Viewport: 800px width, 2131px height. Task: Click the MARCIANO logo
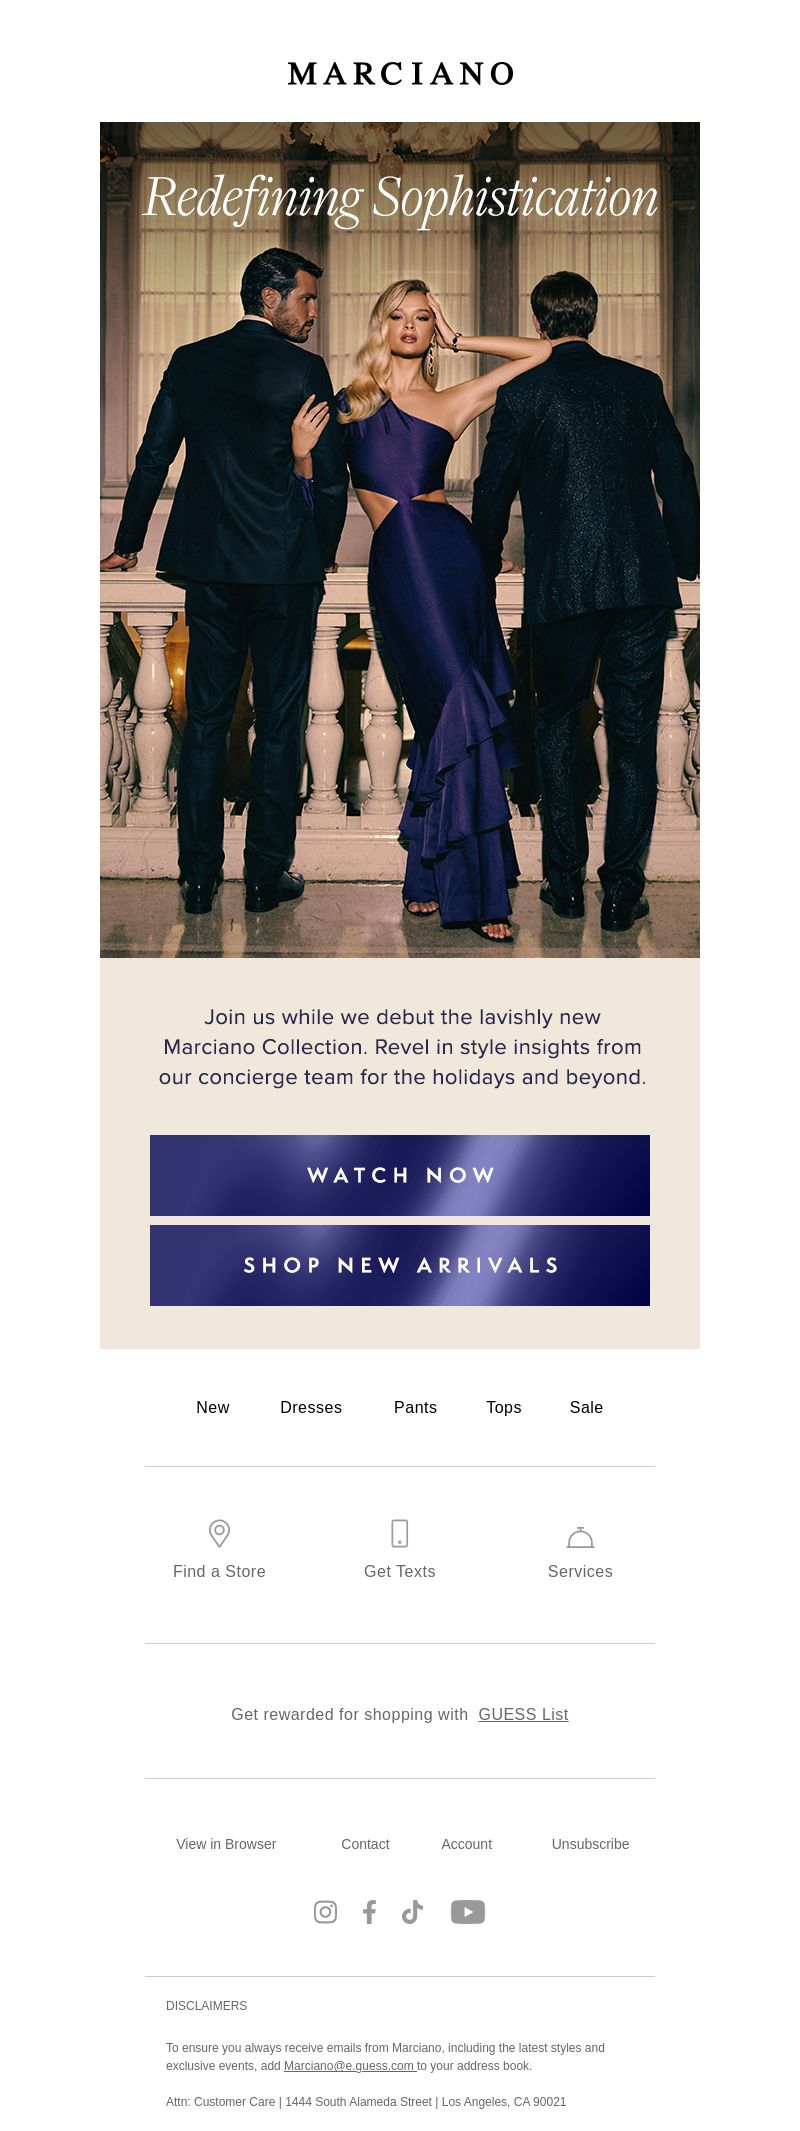[400, 73]
